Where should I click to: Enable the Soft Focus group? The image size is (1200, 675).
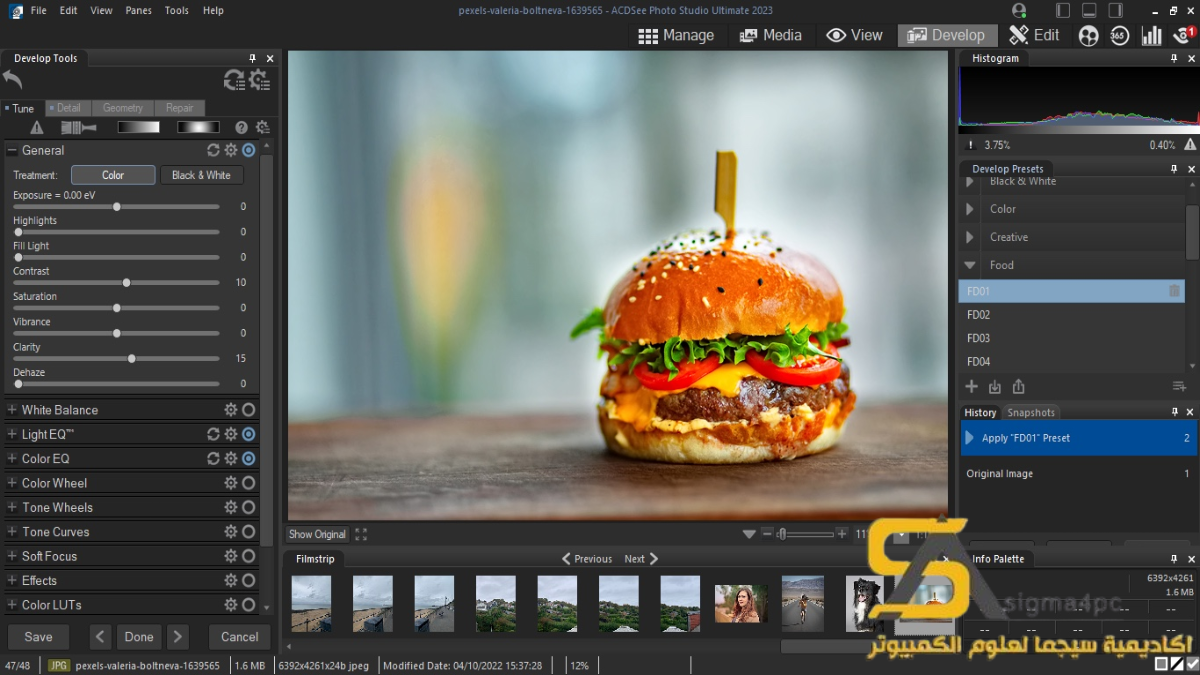[x=249, y=556]
